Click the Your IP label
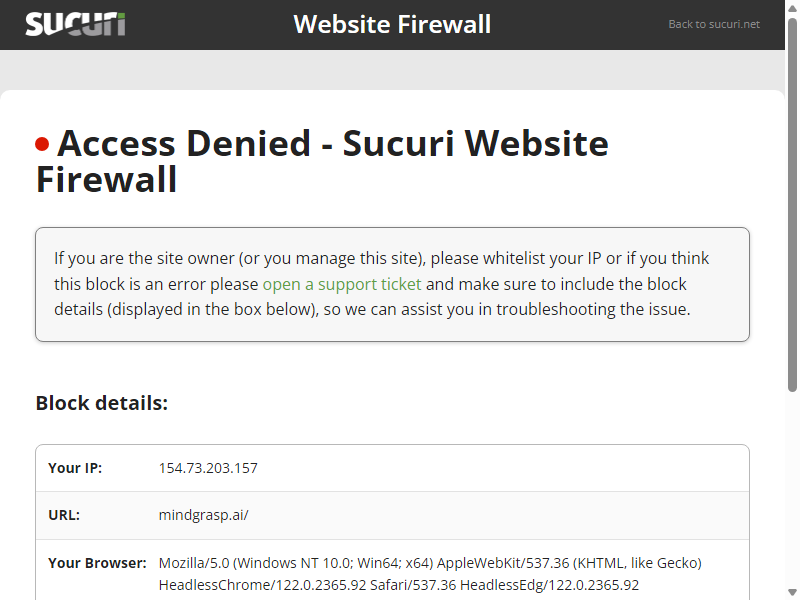The width and height of the screenshot is (800, 600). [x=75, y=468]
